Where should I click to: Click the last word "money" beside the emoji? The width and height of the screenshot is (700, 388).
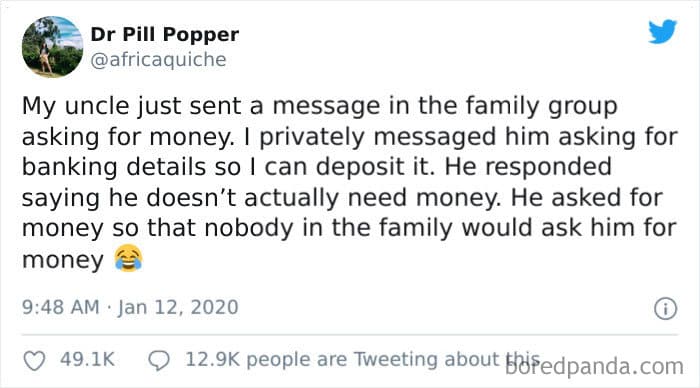pos(63,260)
